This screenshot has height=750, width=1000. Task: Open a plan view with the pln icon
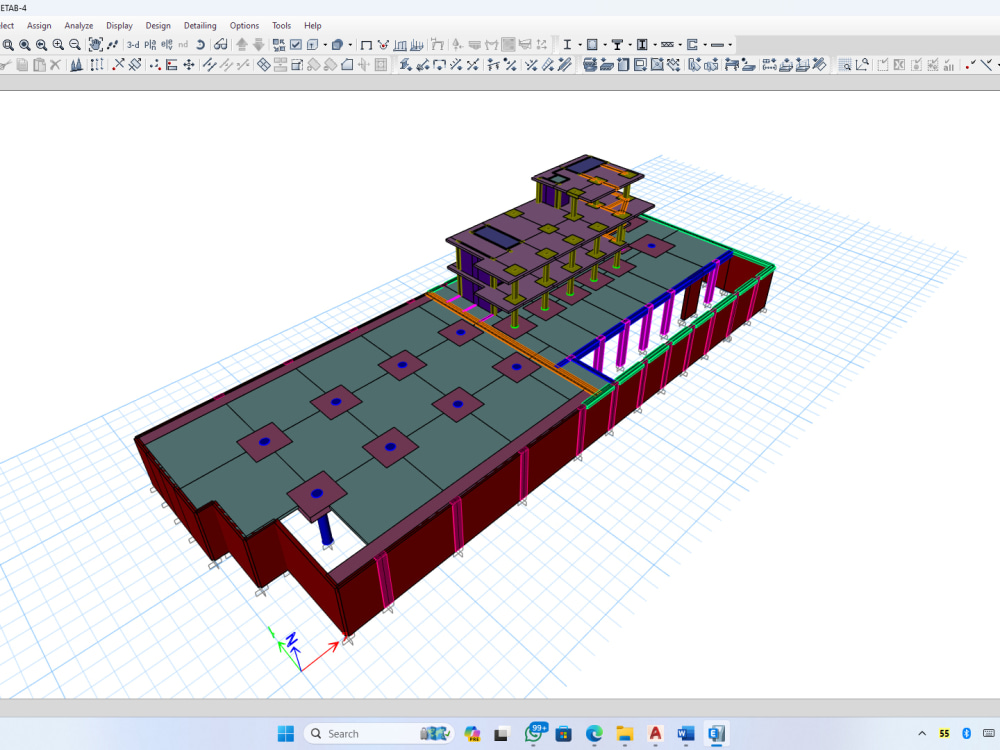(149, 44)
